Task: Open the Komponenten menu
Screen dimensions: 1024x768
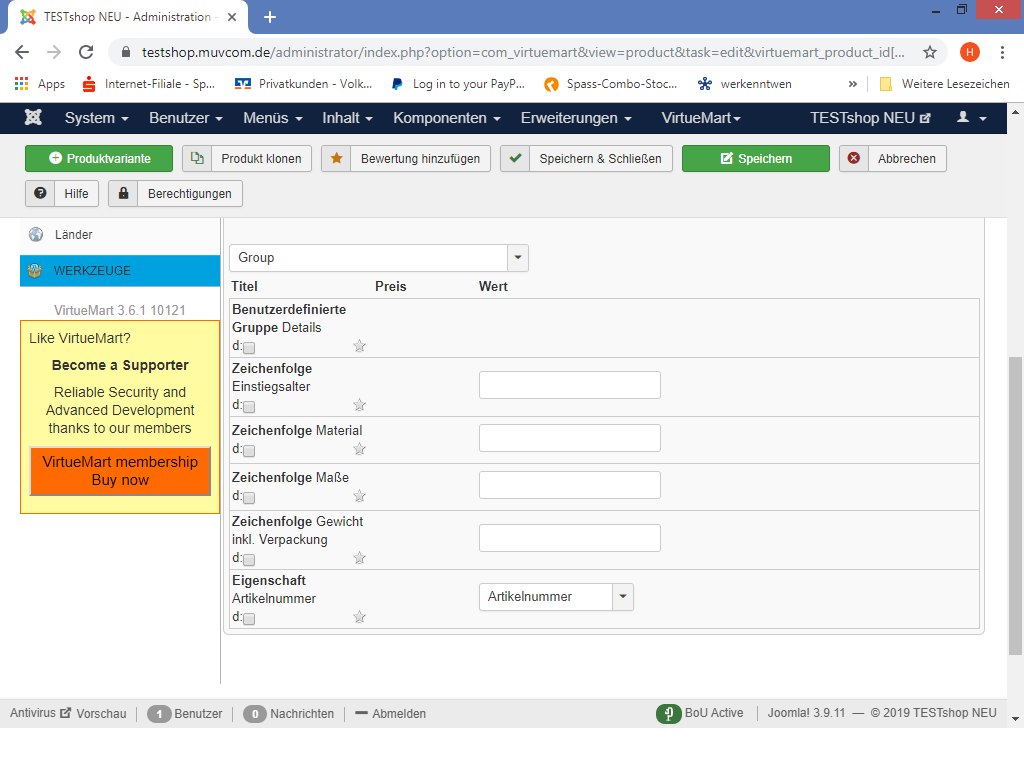Action: [446, 118]
